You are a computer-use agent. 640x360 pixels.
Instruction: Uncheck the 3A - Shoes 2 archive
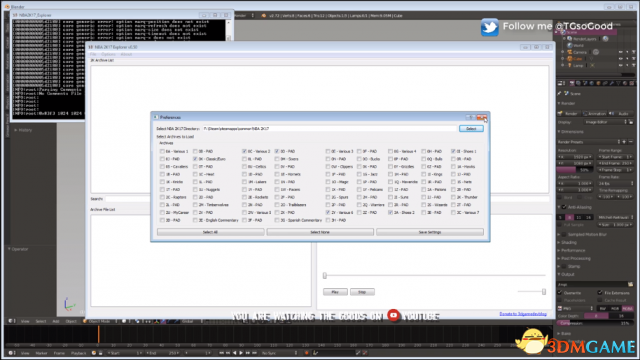(391, 213)
